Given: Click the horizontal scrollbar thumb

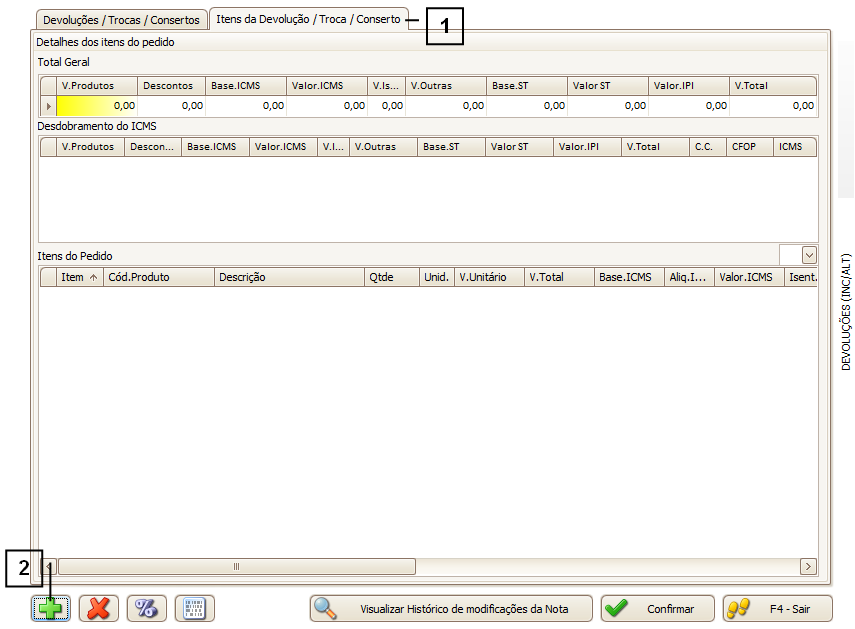Looking at the screenshot, I should pos(236,567).
